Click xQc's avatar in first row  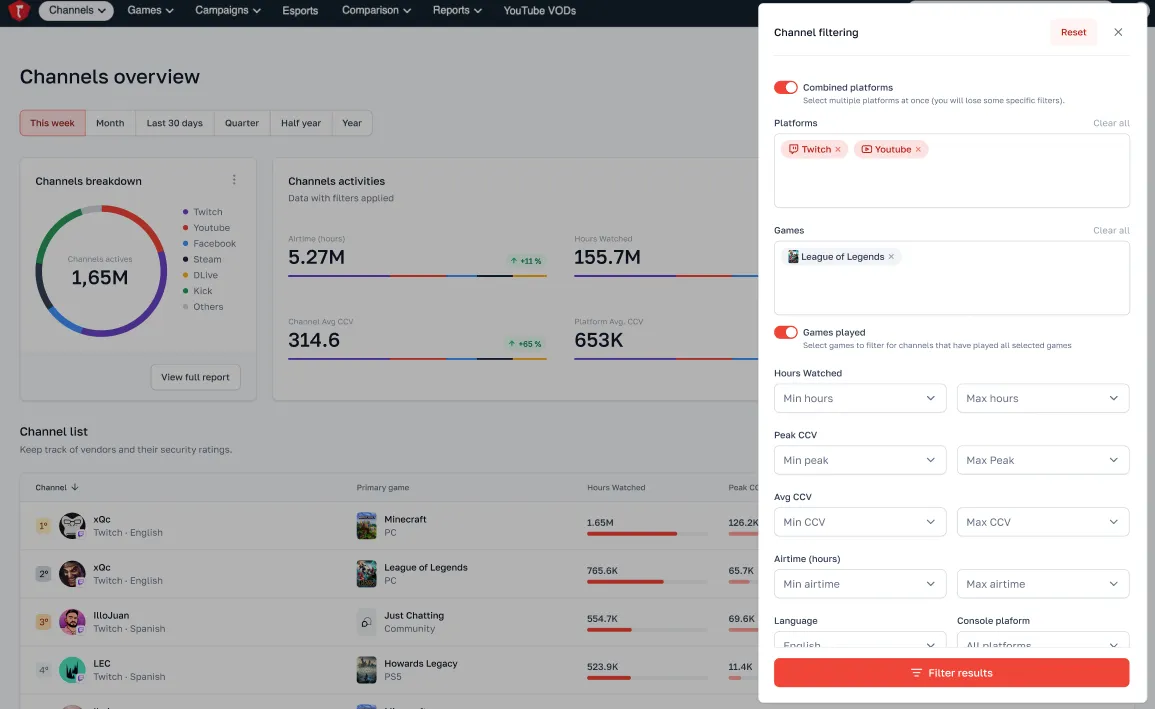[x=72, y=526]
